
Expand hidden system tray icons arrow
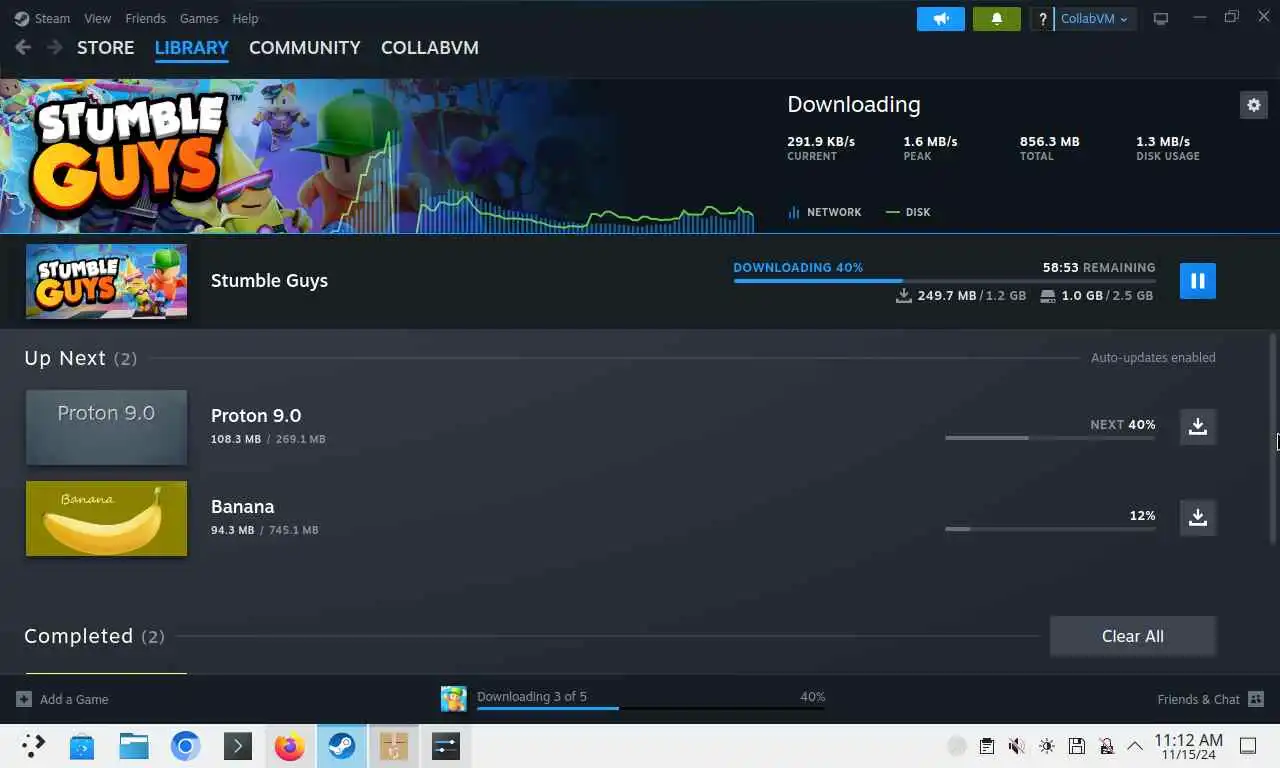[1136, 746]
